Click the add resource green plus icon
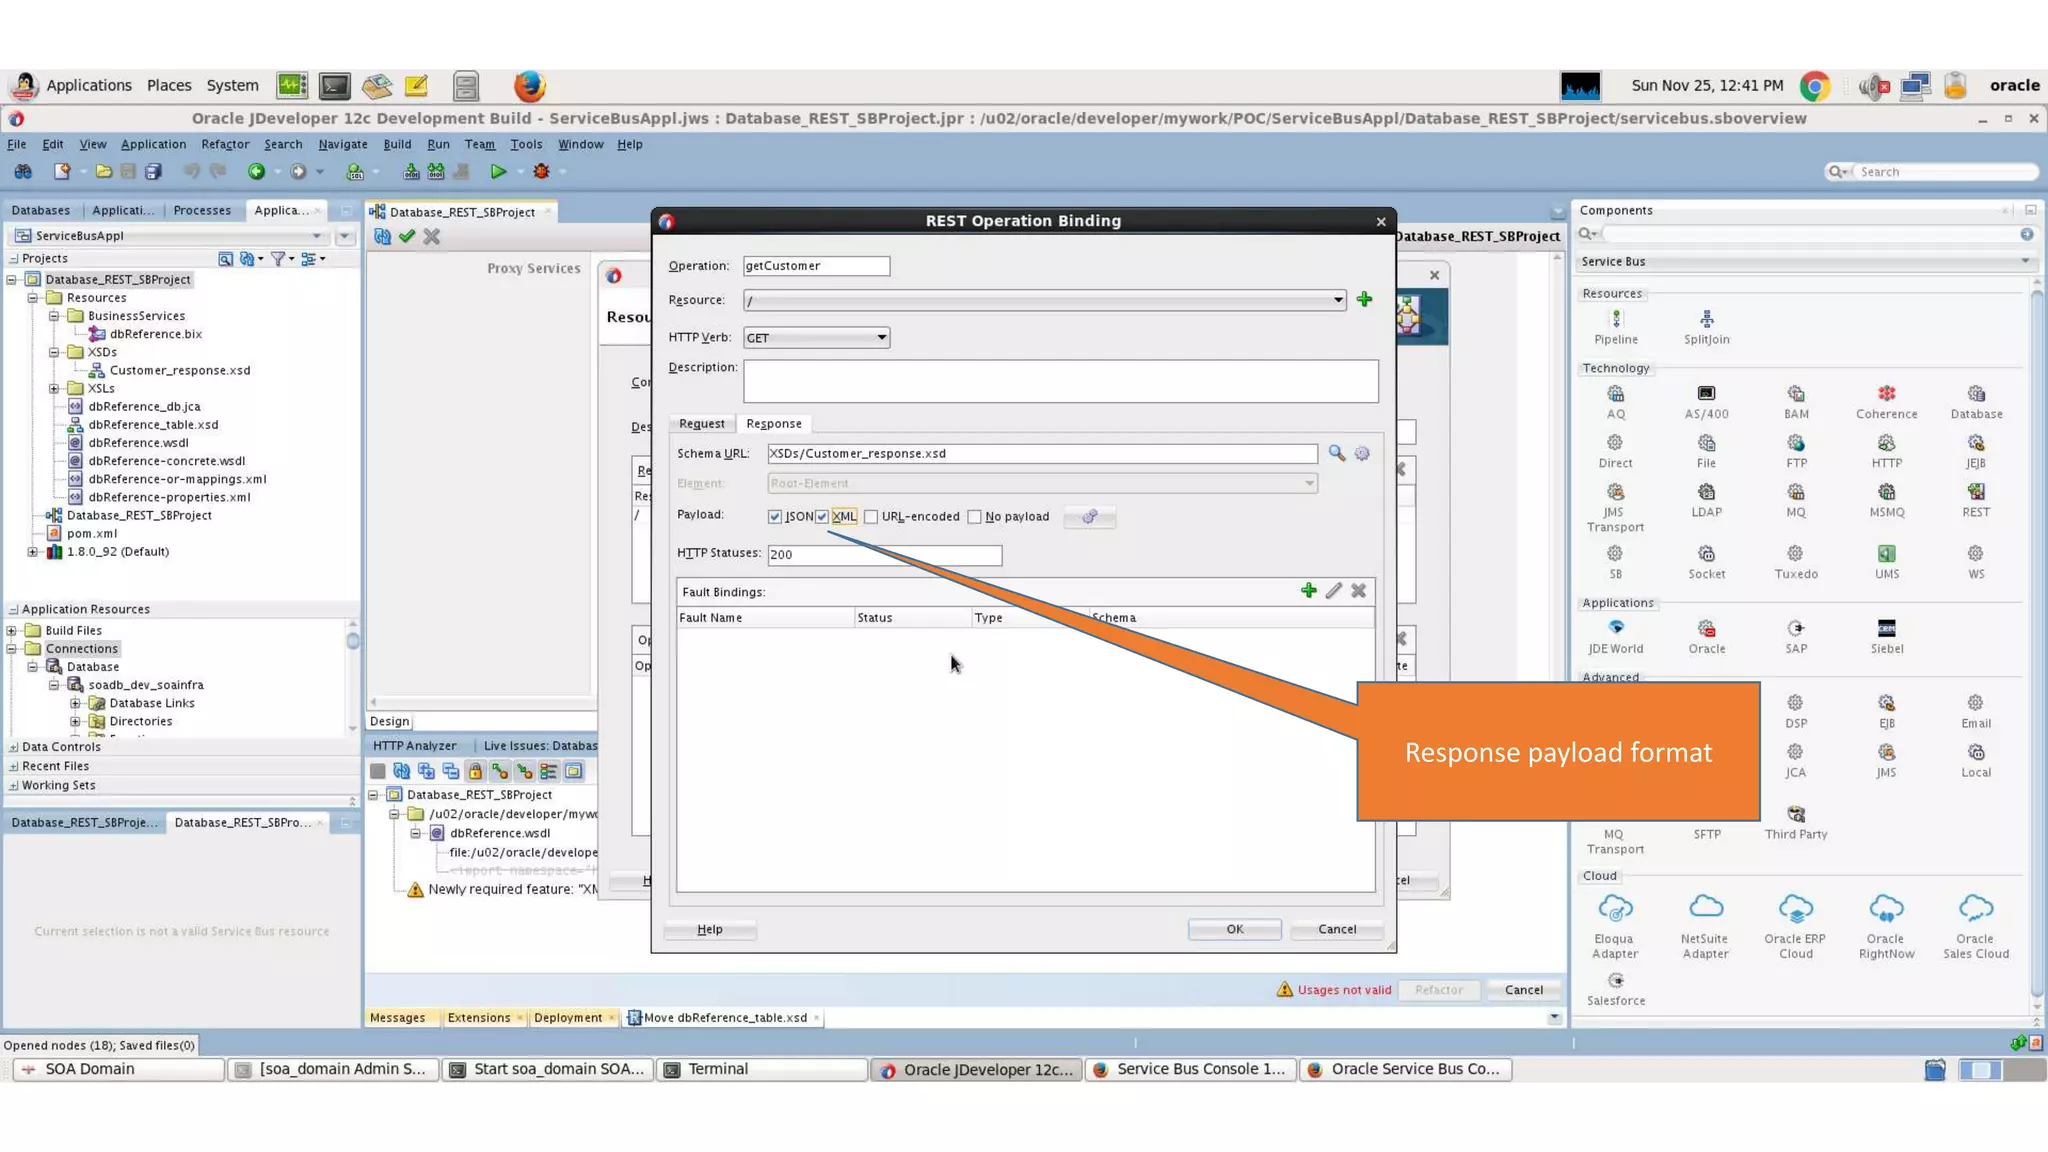 (x=1364, y=300)
